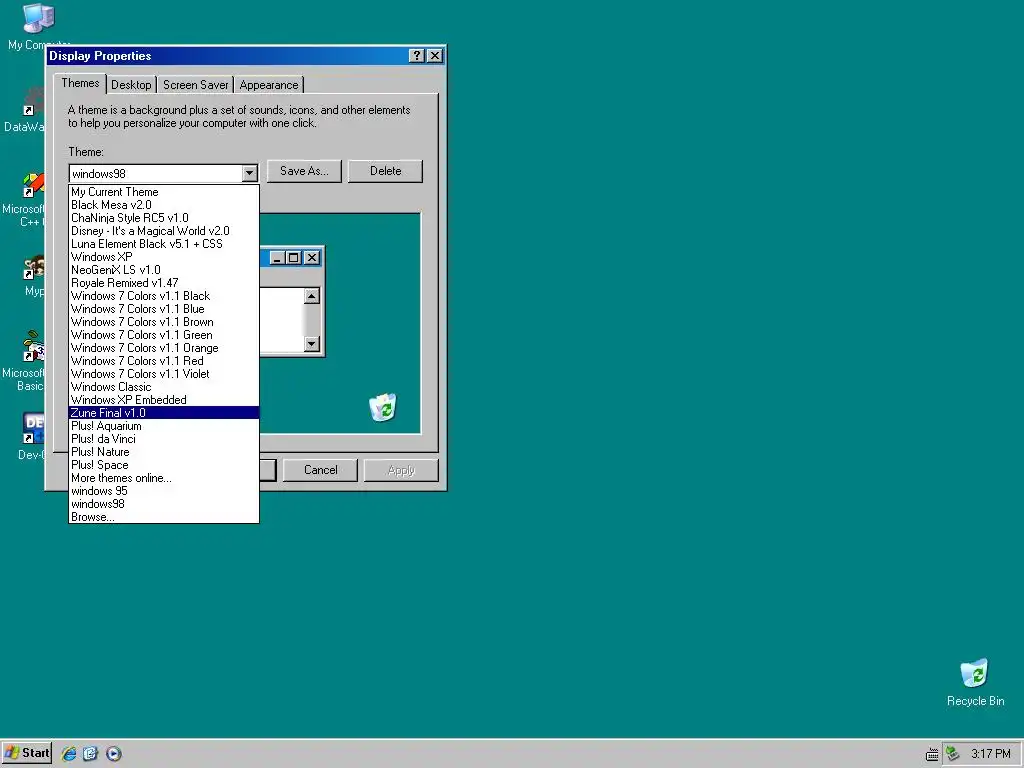Choose the Plus! Nature theme
The image size is (1024, 768).
(164, 452)
